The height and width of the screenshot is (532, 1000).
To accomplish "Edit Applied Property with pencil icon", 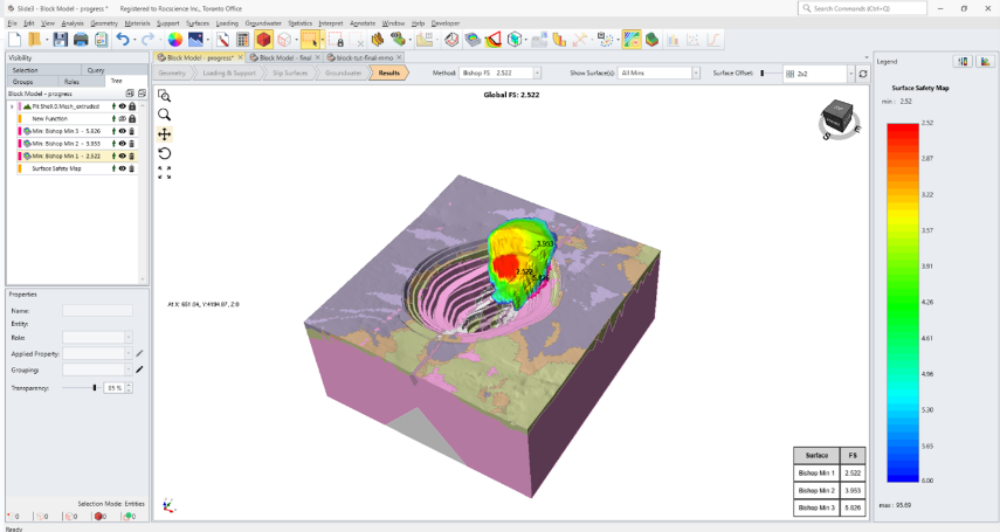I will point(140,353).
